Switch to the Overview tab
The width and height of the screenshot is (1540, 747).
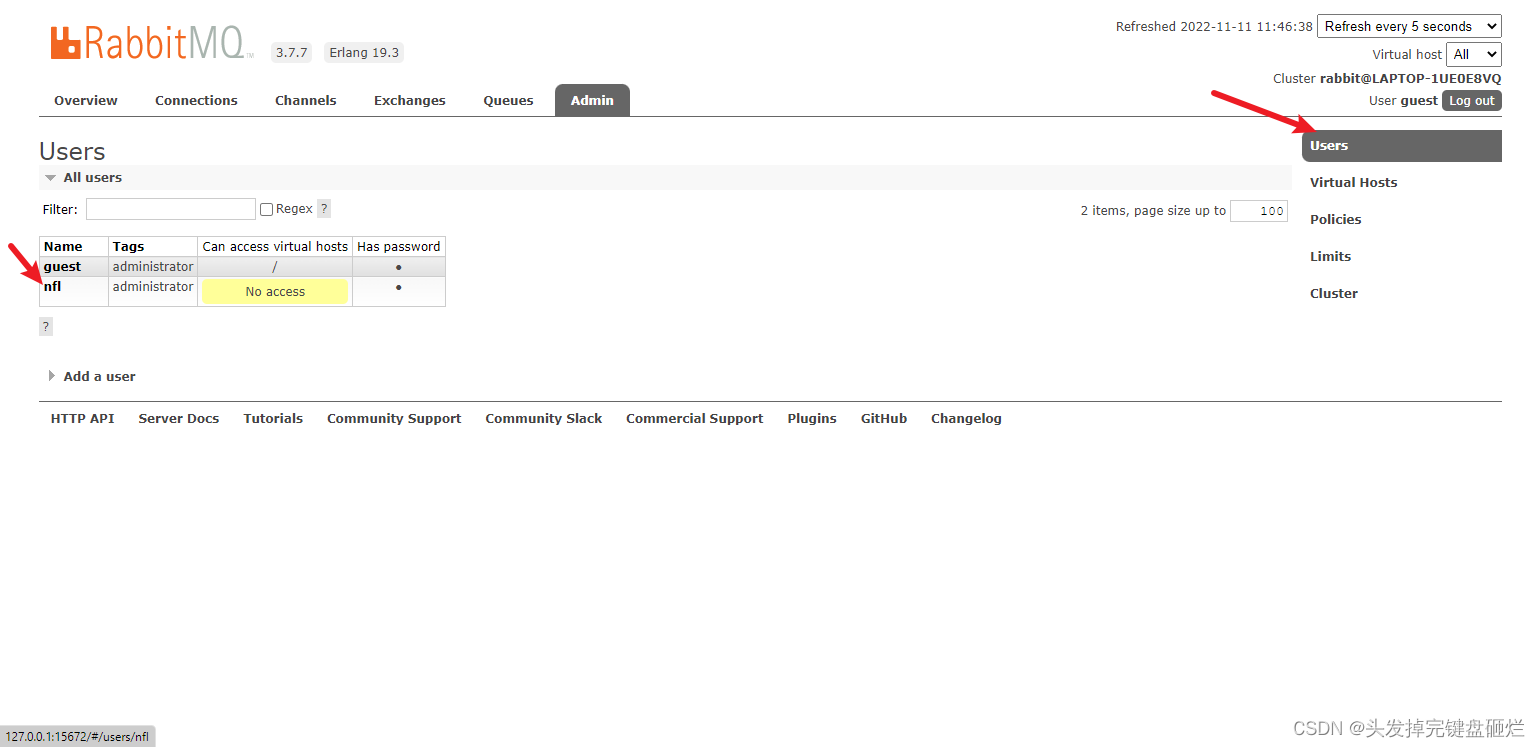click(86, 101)
